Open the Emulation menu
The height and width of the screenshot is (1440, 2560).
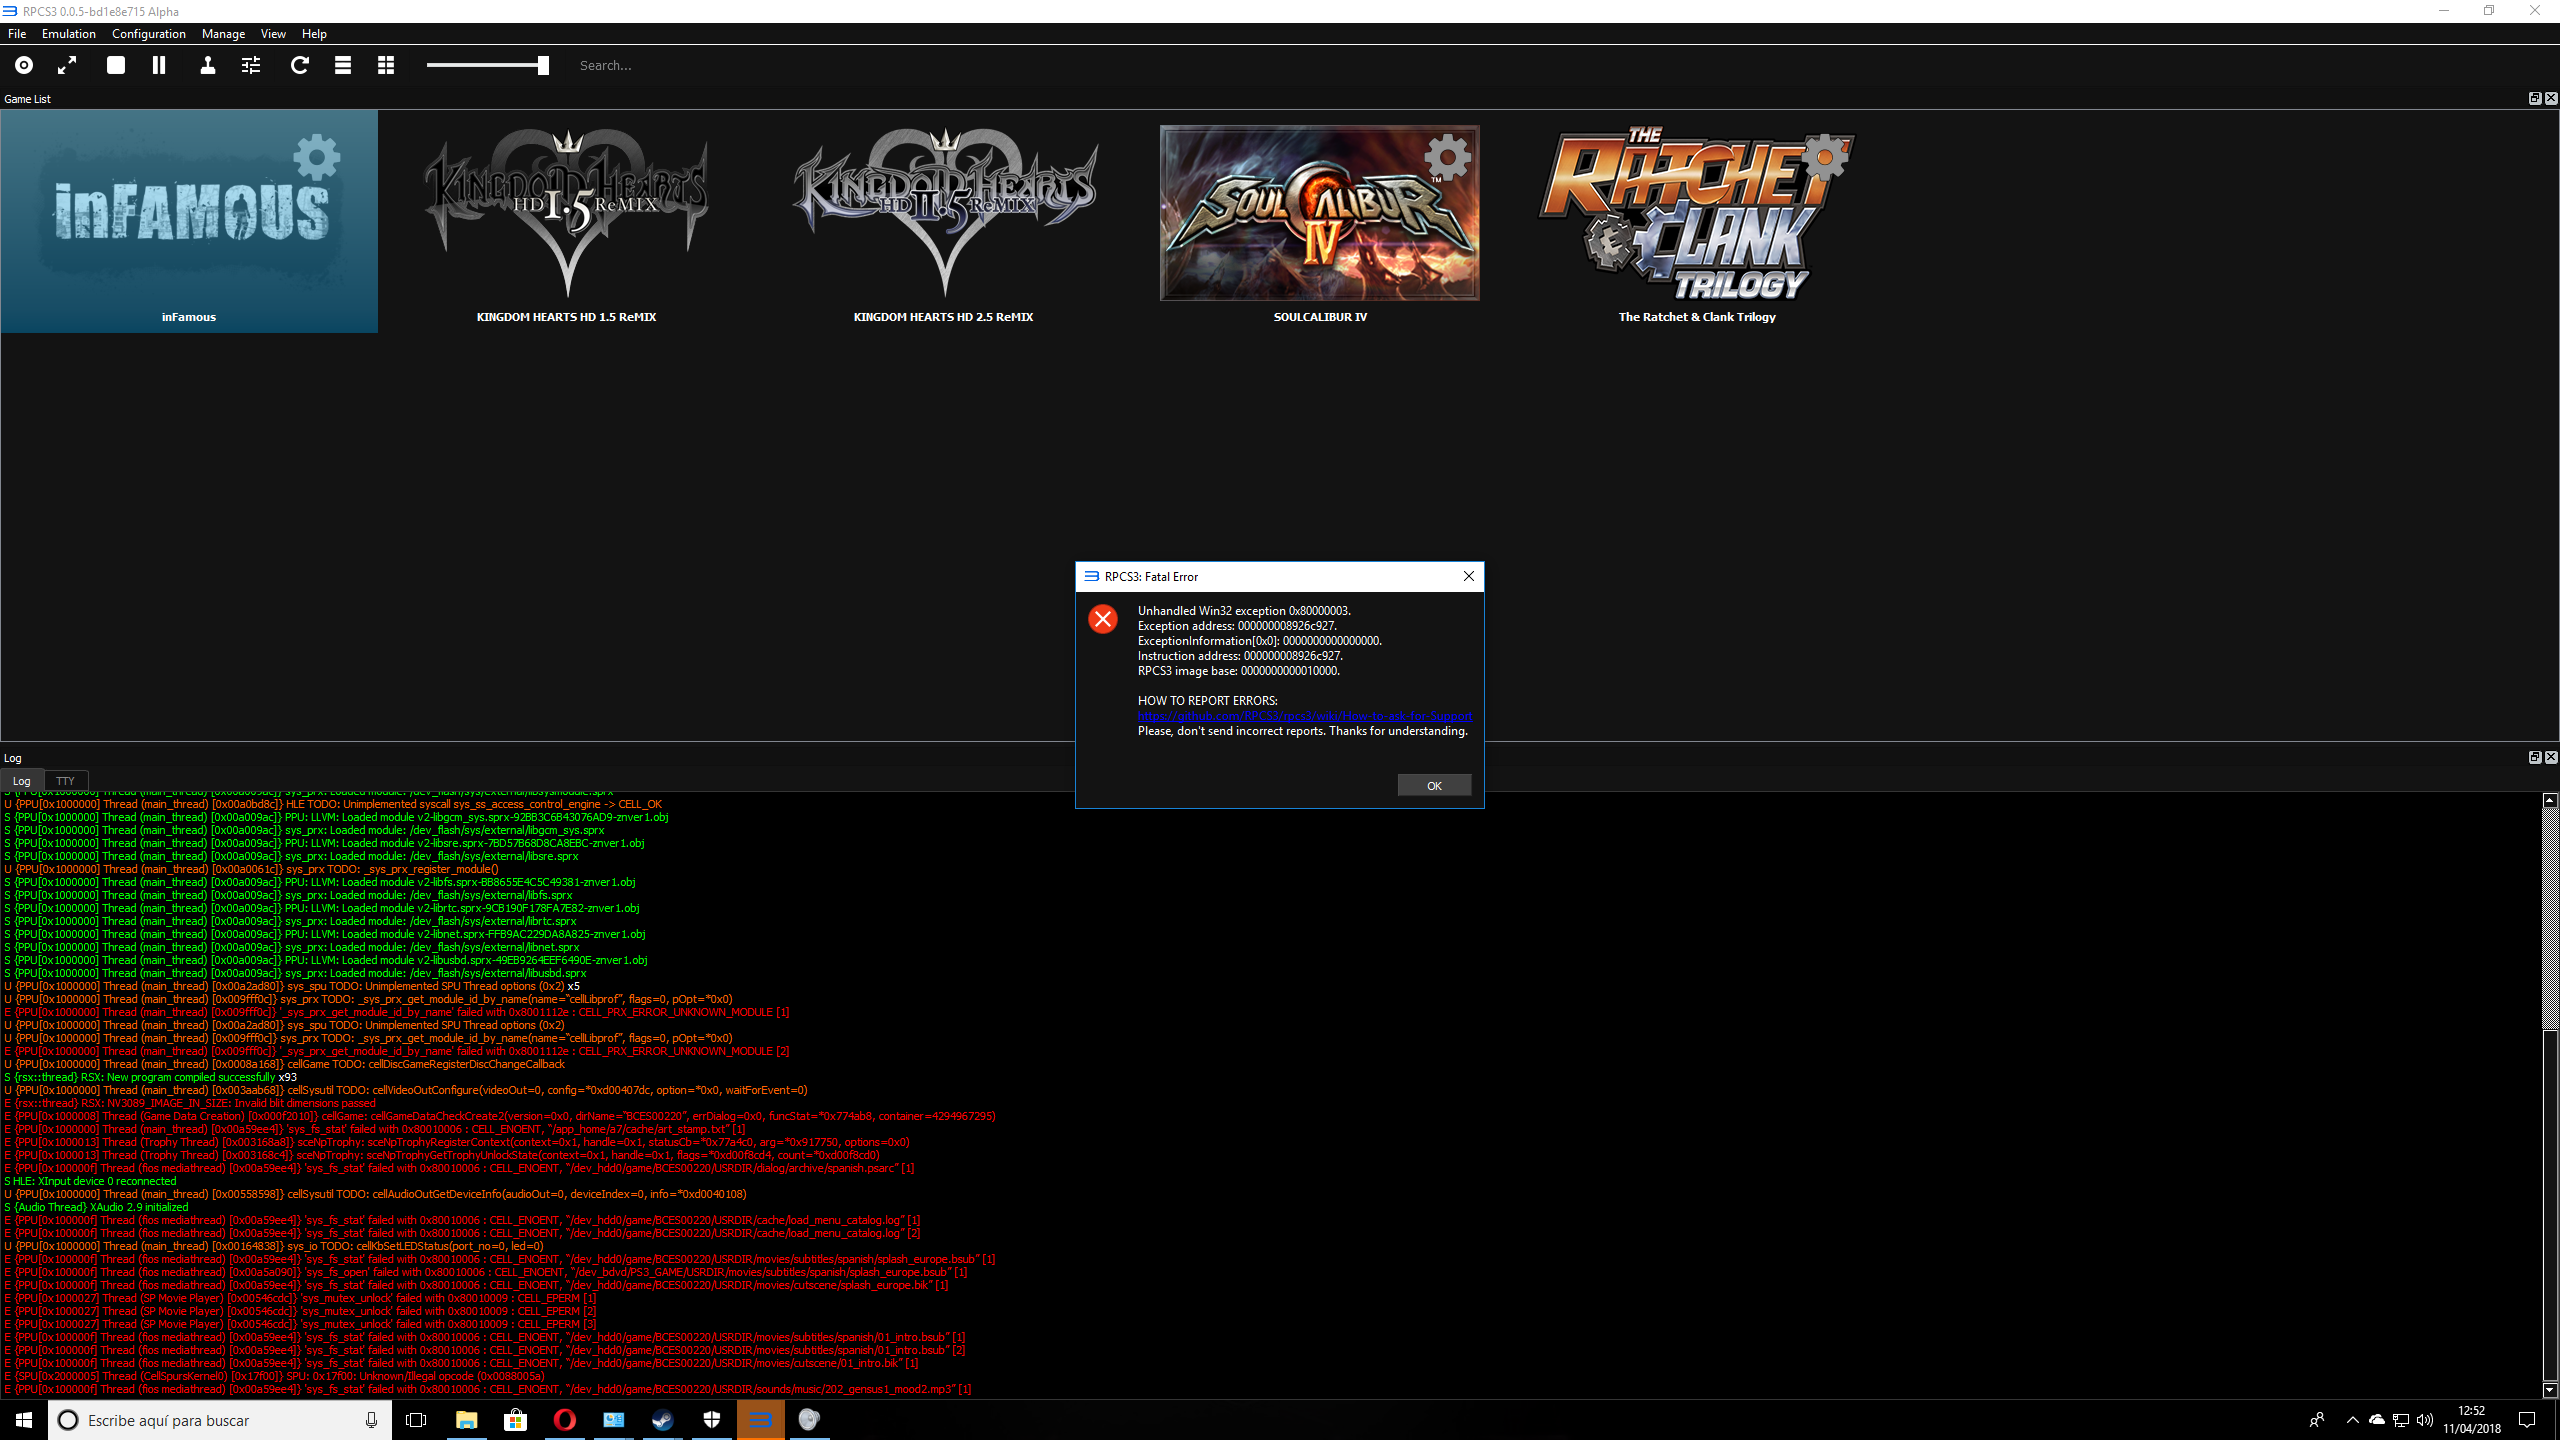tap(69, 34)
